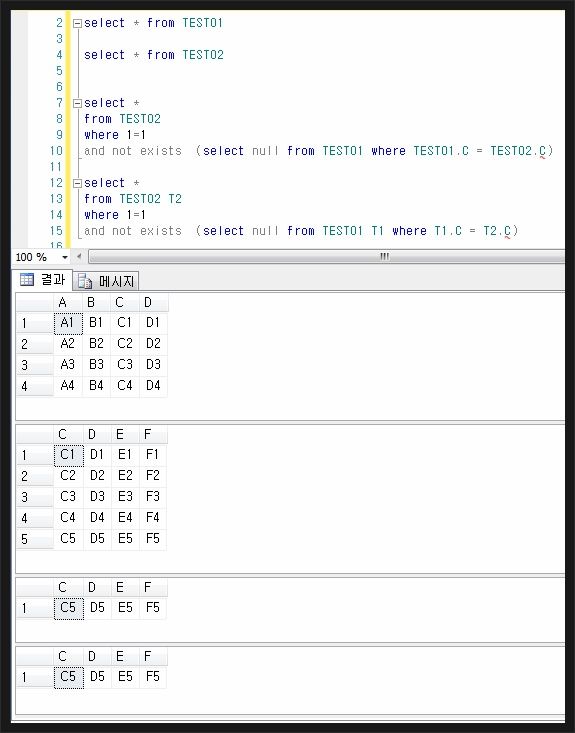Screen dimensions: 575x733
Task: Collapse the code block at line 2
Action: tap(78, 23)
